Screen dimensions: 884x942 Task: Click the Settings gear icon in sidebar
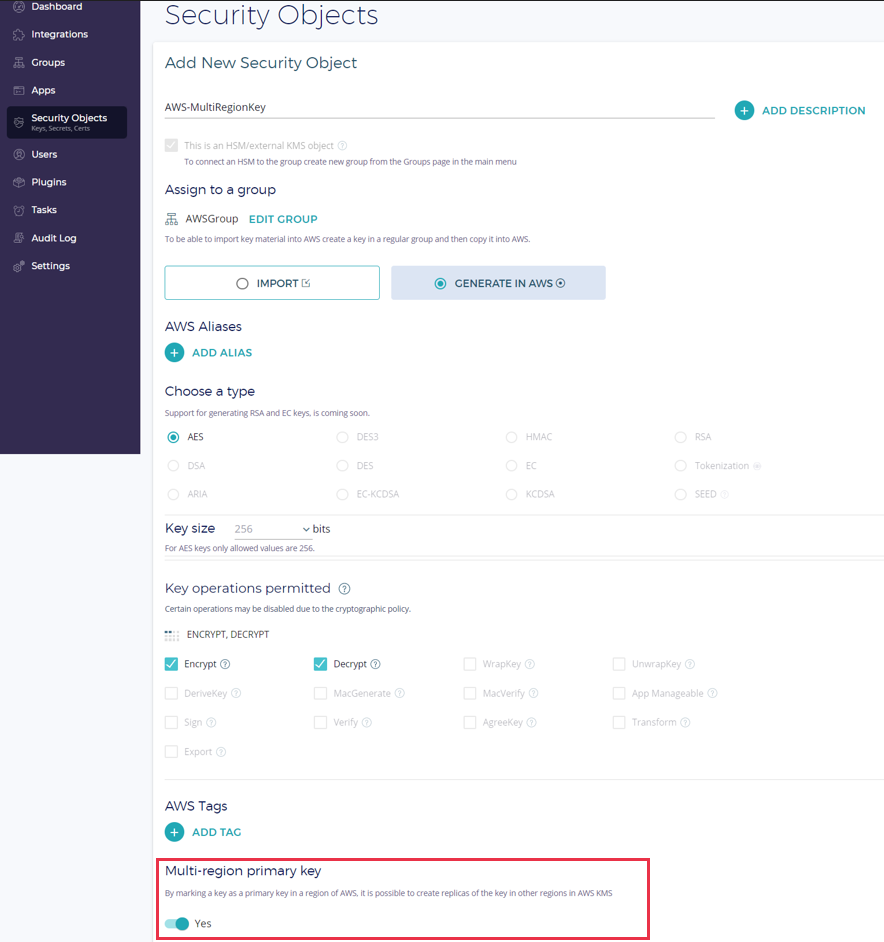pos(18,267)
